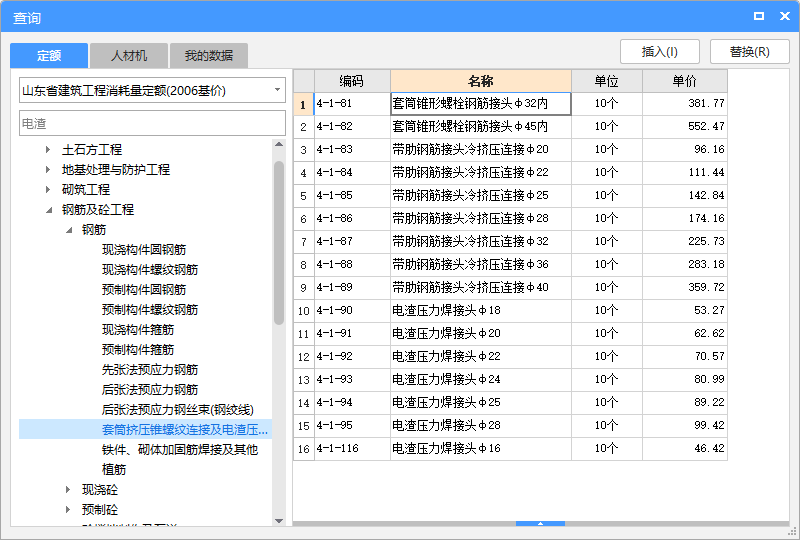This screenshot has height=540, width=800.
Task: Select row 电渣压力焊接头Φ18
Action: (x=481, y=310)
